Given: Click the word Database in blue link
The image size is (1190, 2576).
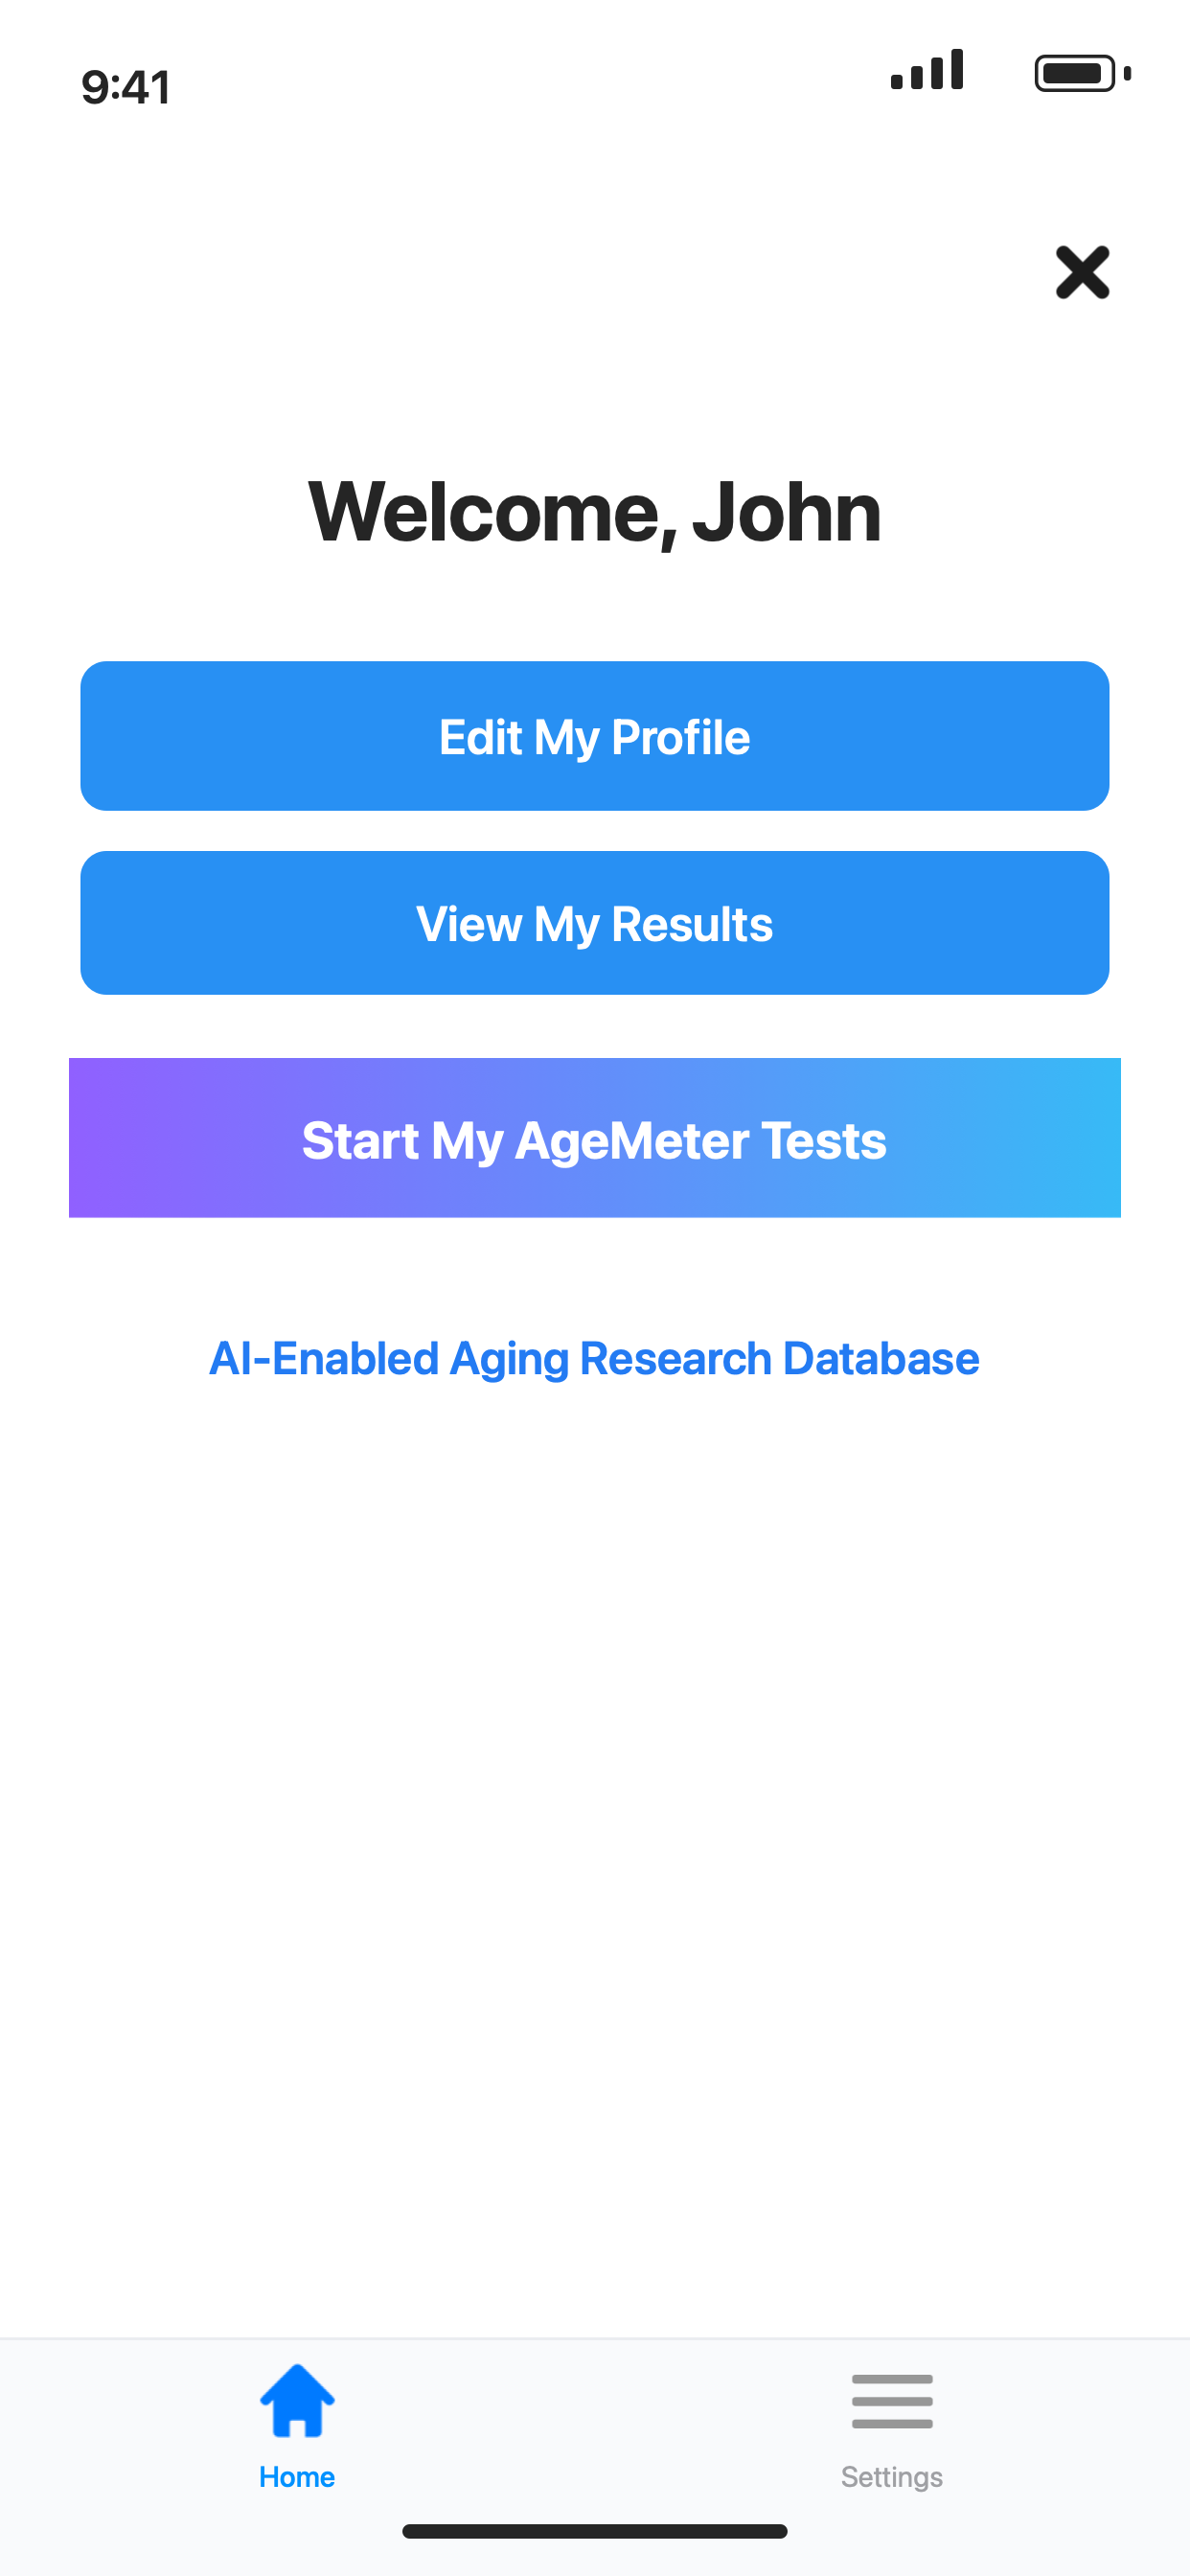Looking at the screenshot, I should click(881, 1358).
